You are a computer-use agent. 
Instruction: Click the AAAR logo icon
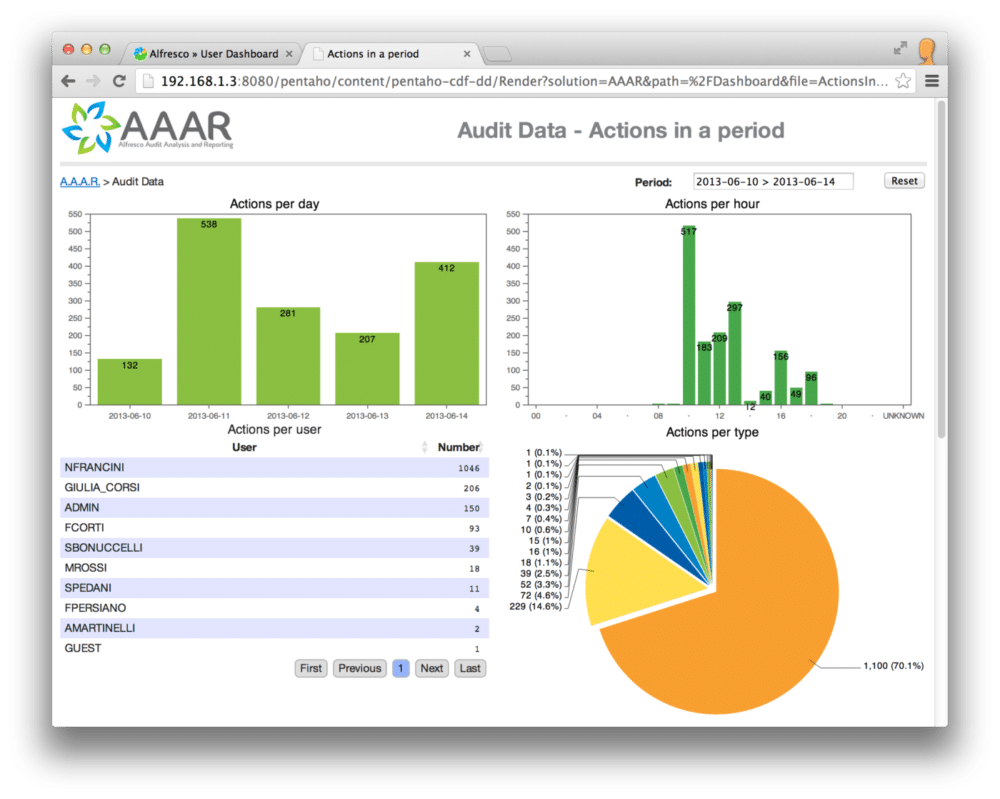point(91,127)
